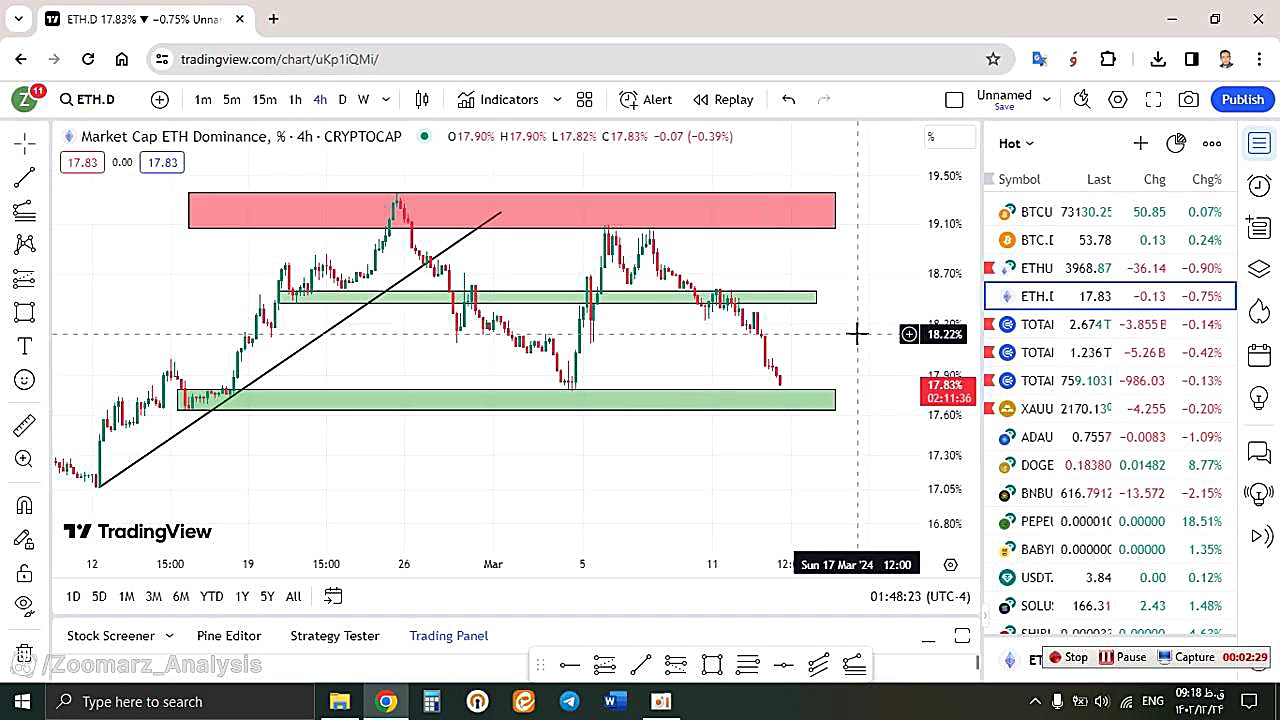Image resolution: width=1280 pixels, height=720 pixels.
Task: Select DOGE row in watchlist
Action: click(x=1110, y=465)
